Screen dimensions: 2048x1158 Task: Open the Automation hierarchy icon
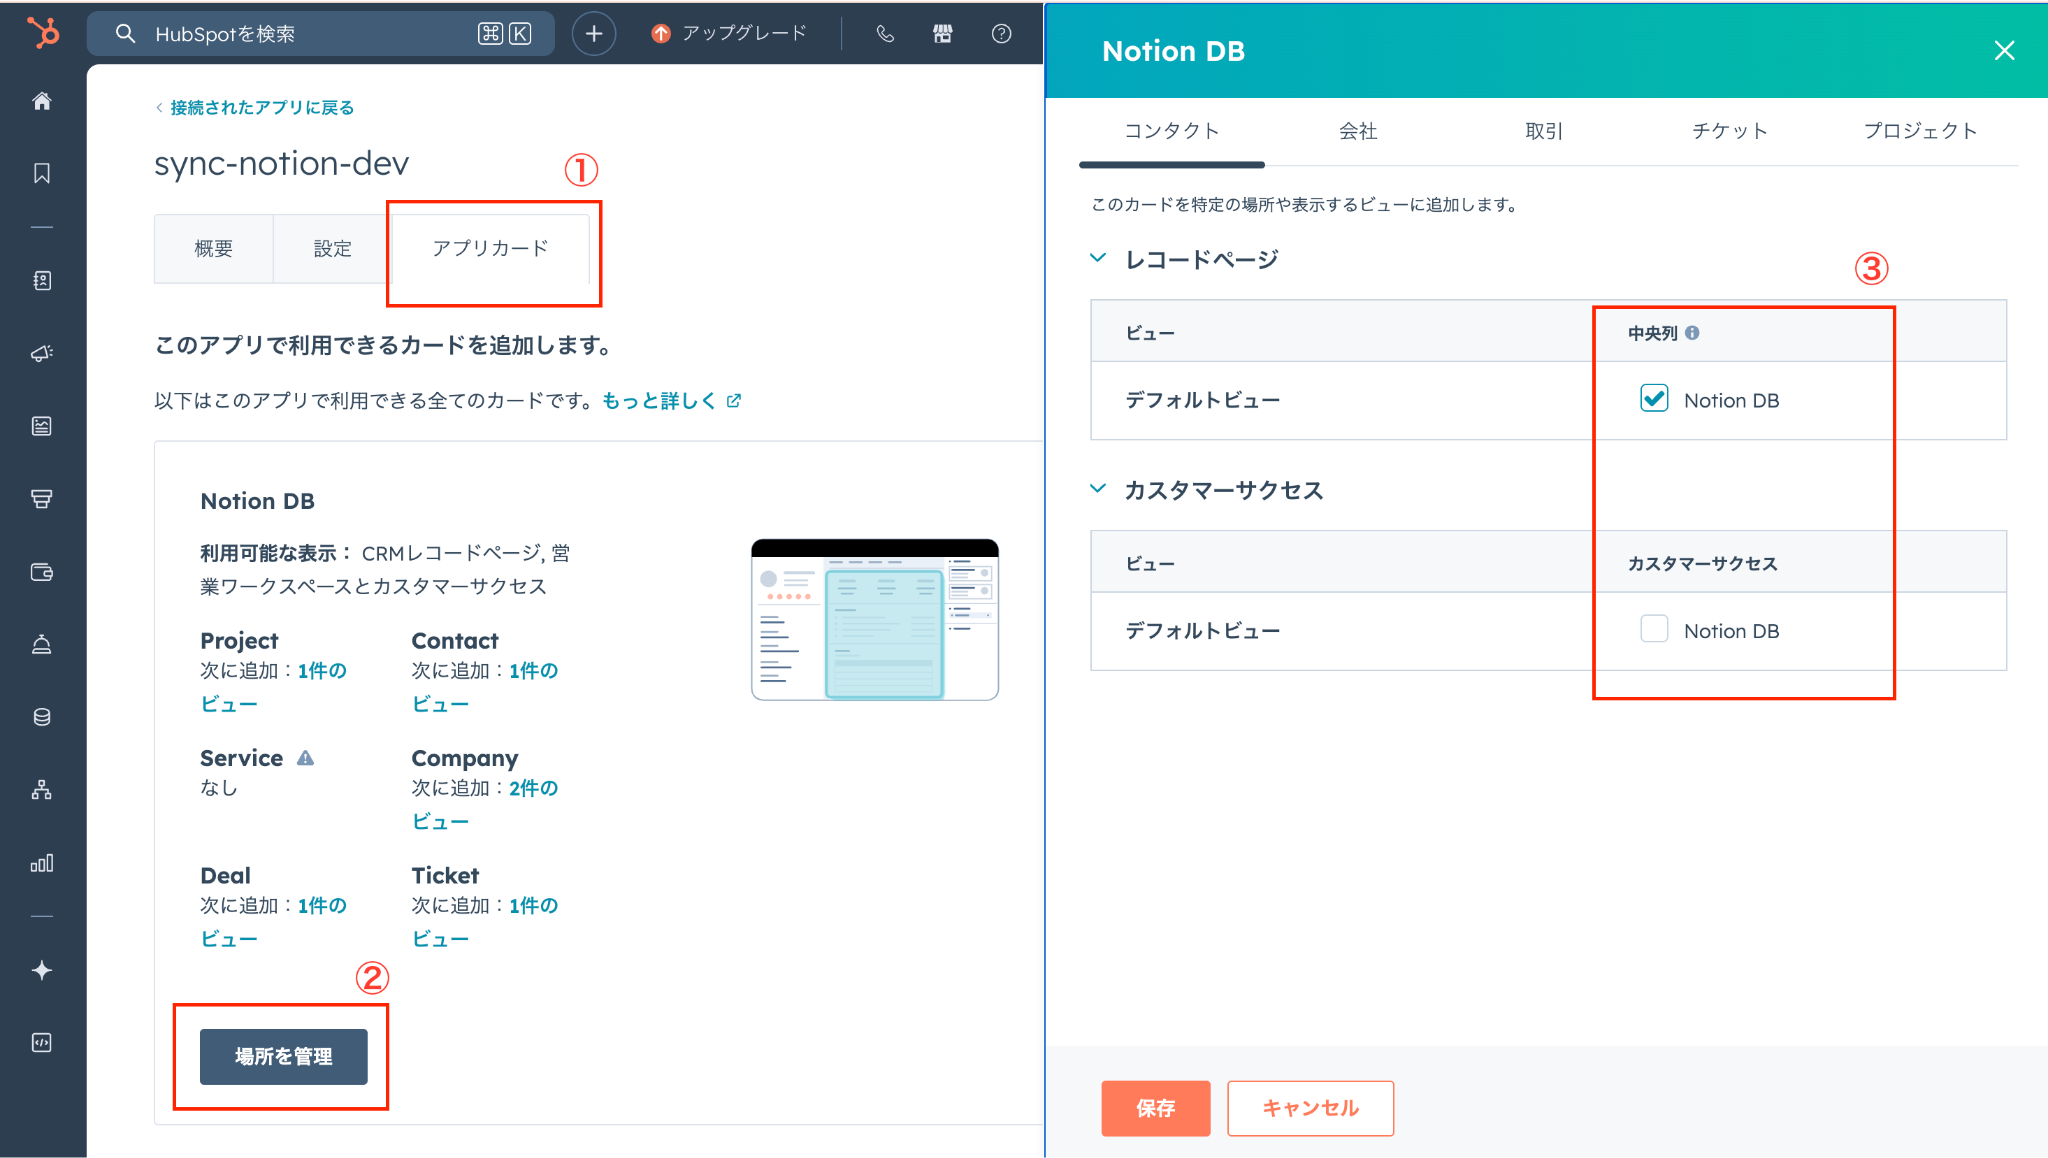[42, 790]
